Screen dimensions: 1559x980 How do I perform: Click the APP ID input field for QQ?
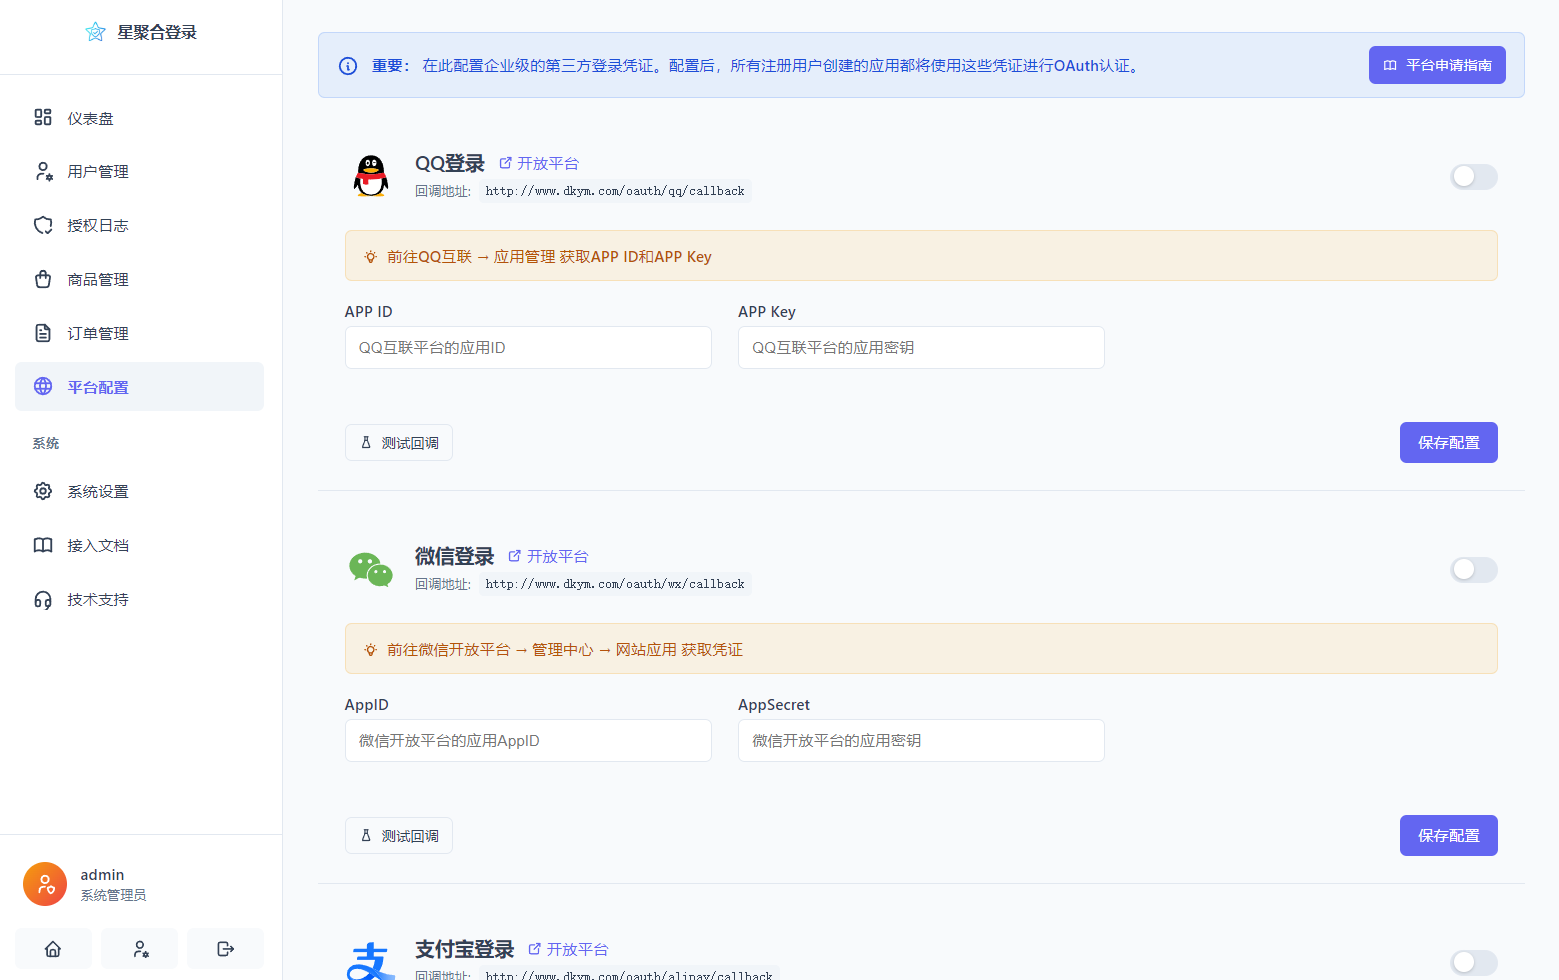[528, 347]
